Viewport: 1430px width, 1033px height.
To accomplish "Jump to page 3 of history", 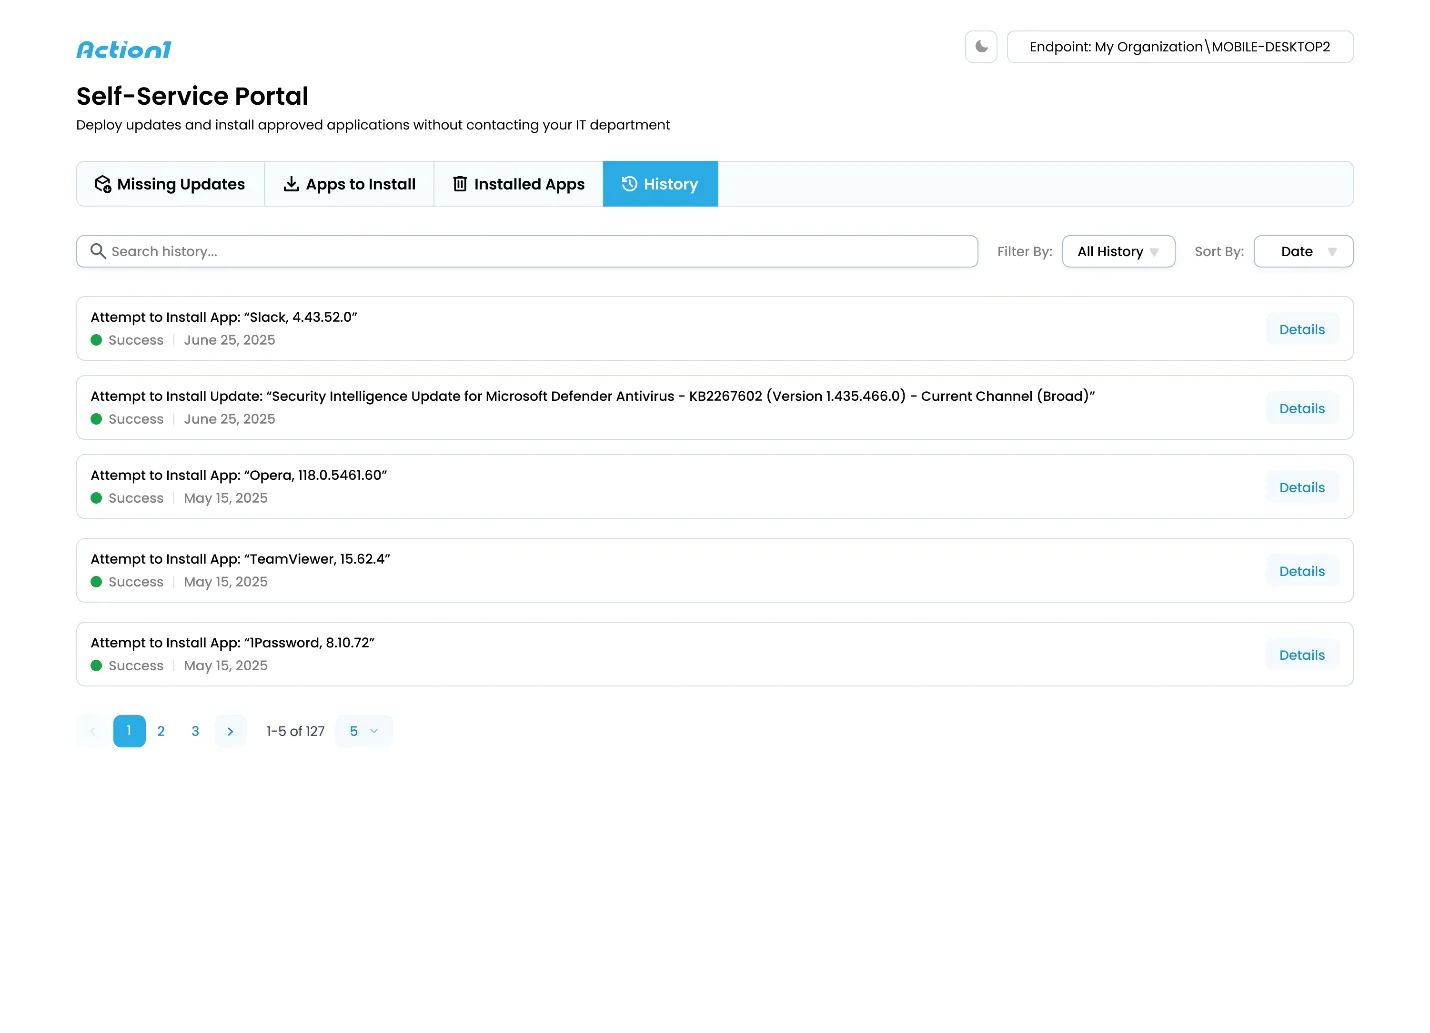I will (x=195, y=731).
